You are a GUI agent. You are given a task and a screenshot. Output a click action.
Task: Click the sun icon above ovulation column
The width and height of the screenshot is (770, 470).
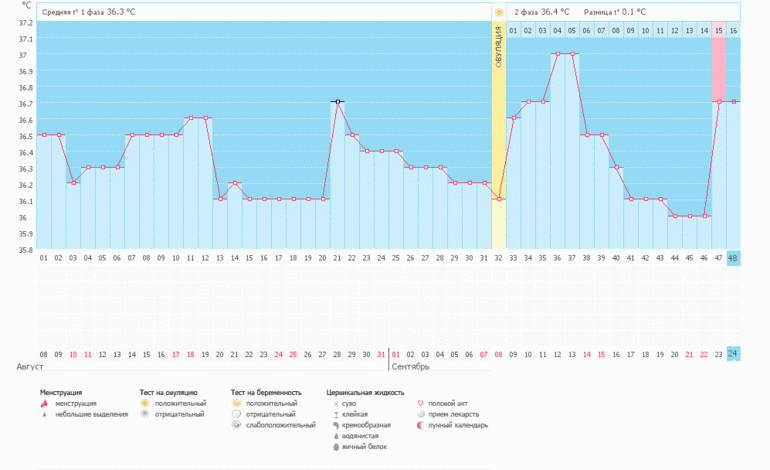click(499, 12)
